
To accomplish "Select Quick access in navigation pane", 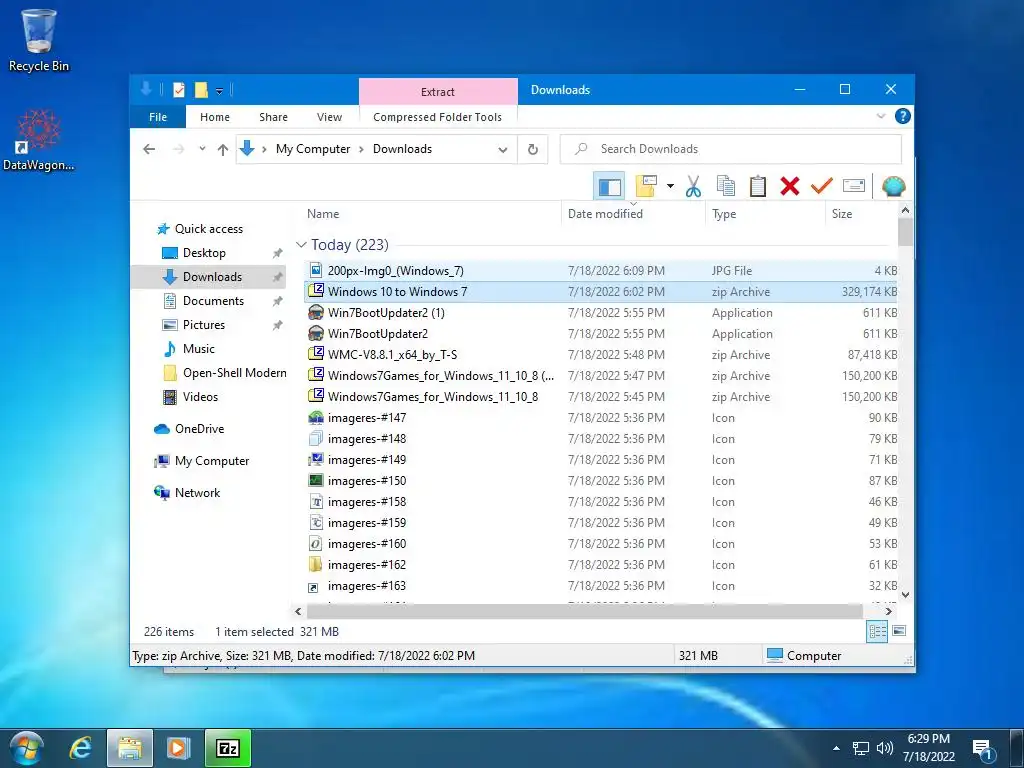I will (208, 229).
